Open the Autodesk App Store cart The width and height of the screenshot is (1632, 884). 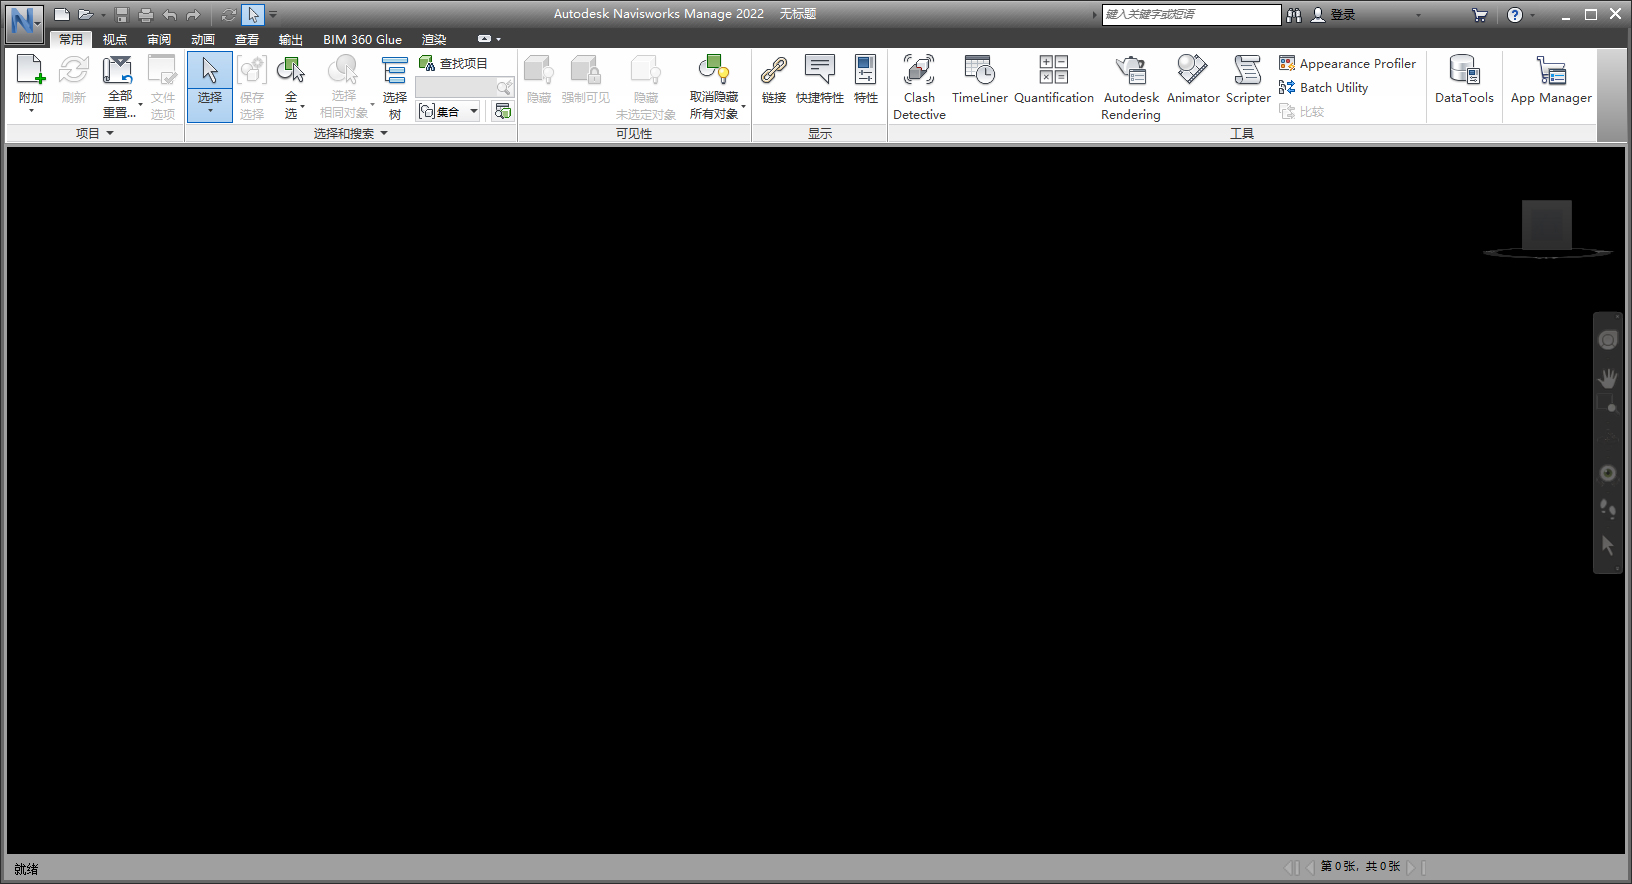pyautogui.click(x=1480, y=15)
